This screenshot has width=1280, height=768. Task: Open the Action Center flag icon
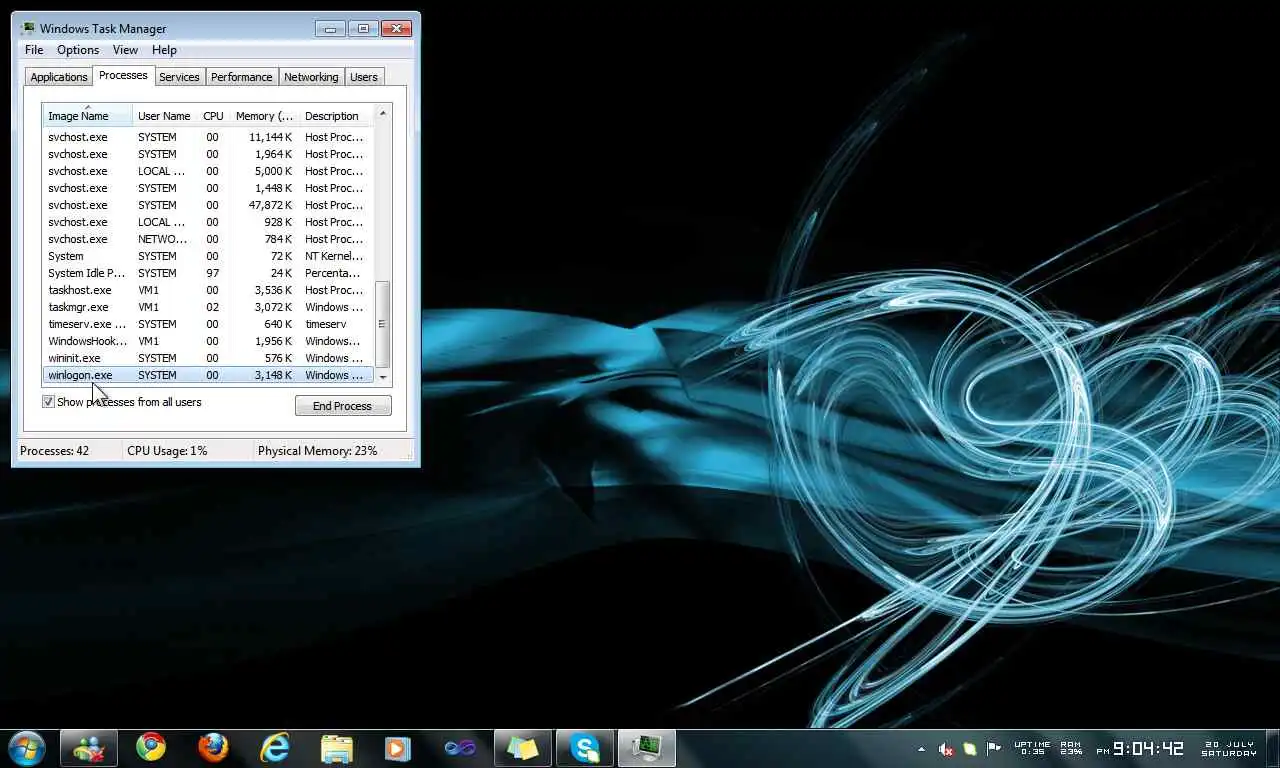(x=994, y=748)
